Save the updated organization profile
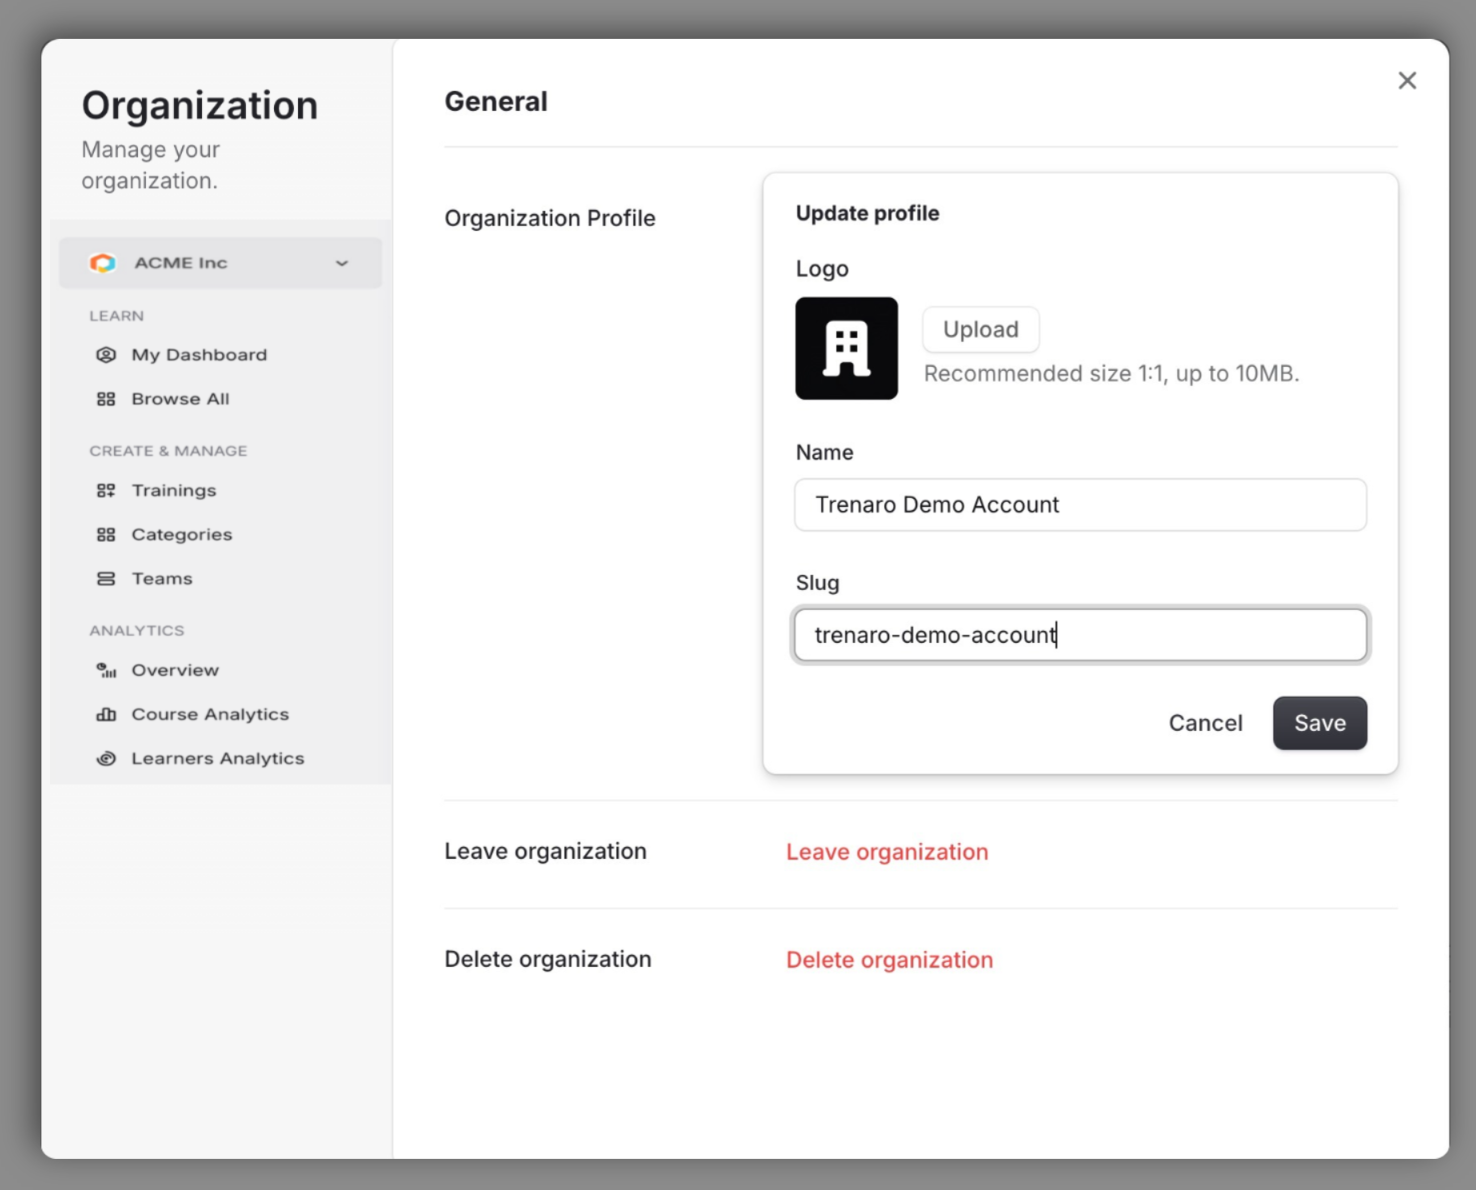The image size is (1476, 1190). point(1319,722)
